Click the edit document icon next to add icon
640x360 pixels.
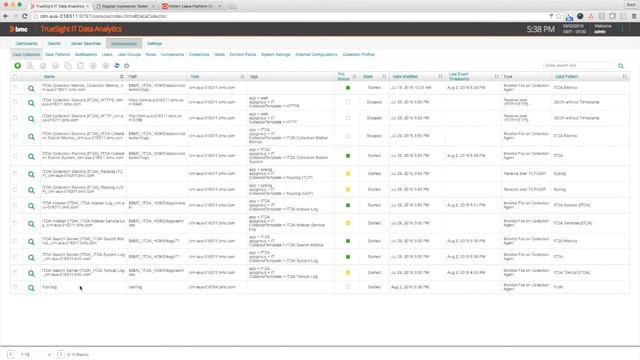pos(30,66)
